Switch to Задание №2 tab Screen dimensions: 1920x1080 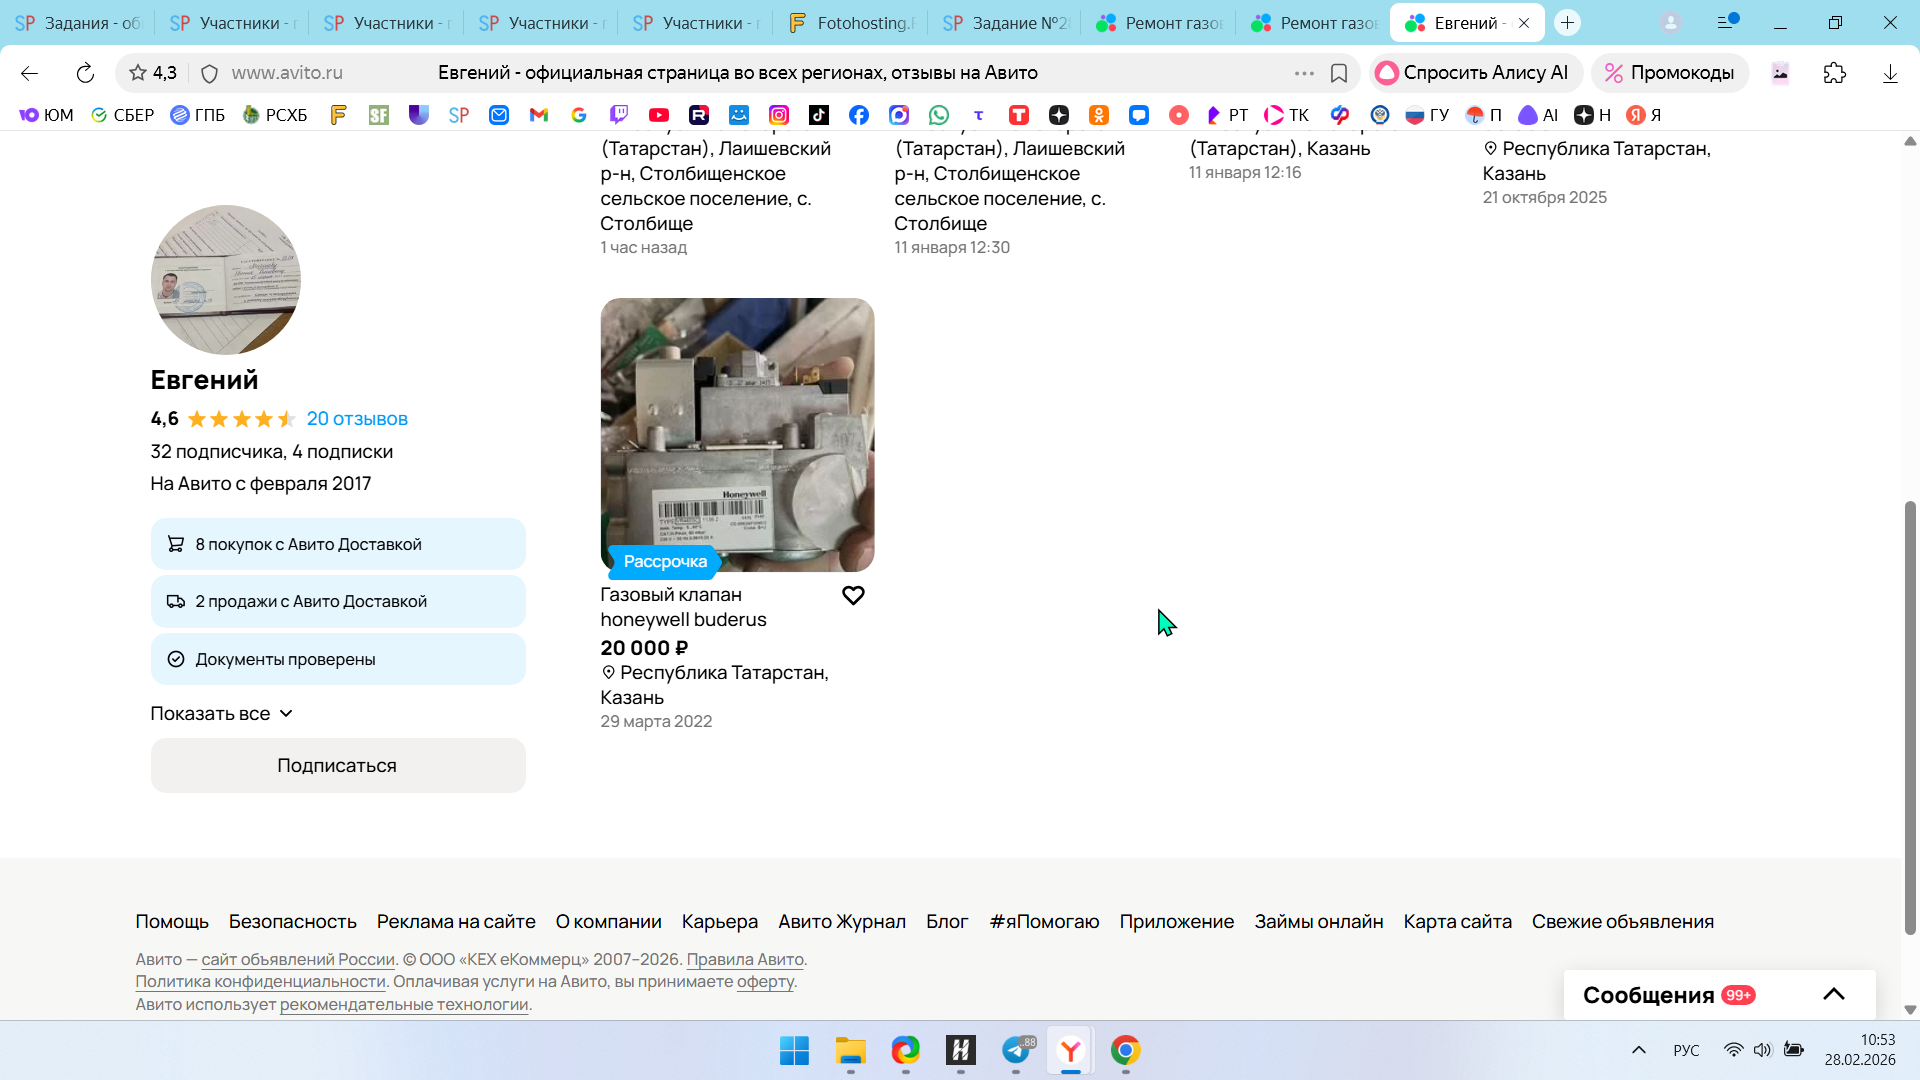1005,23
